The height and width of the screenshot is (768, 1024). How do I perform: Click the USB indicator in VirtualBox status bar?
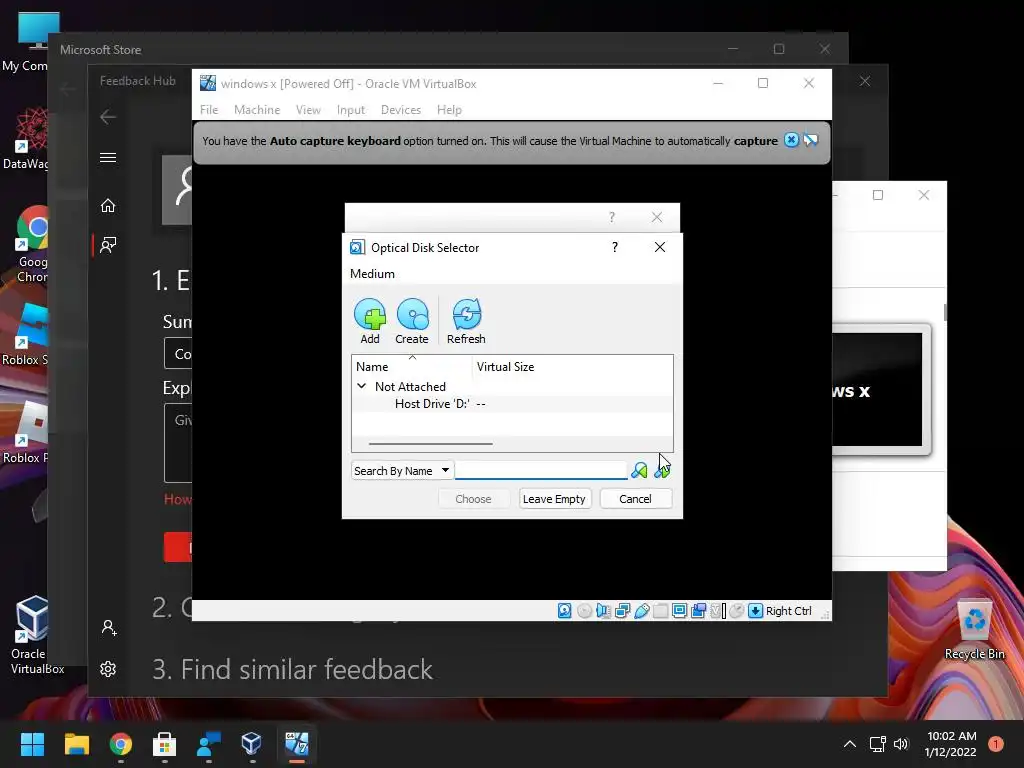[x=641, y=611]
